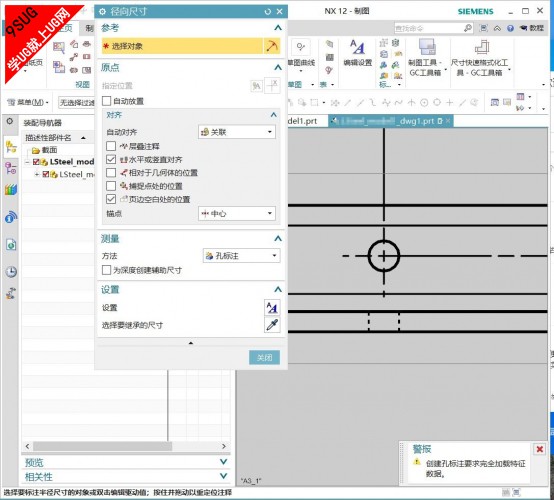Enable the 自动放置 checkbox
This screenshot has width=554, height=500.
(106, 101)
